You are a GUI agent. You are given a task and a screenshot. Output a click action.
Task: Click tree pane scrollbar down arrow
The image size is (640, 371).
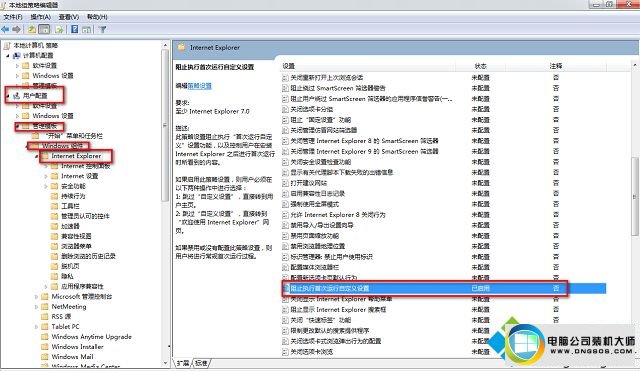click(x=165, y=363)
